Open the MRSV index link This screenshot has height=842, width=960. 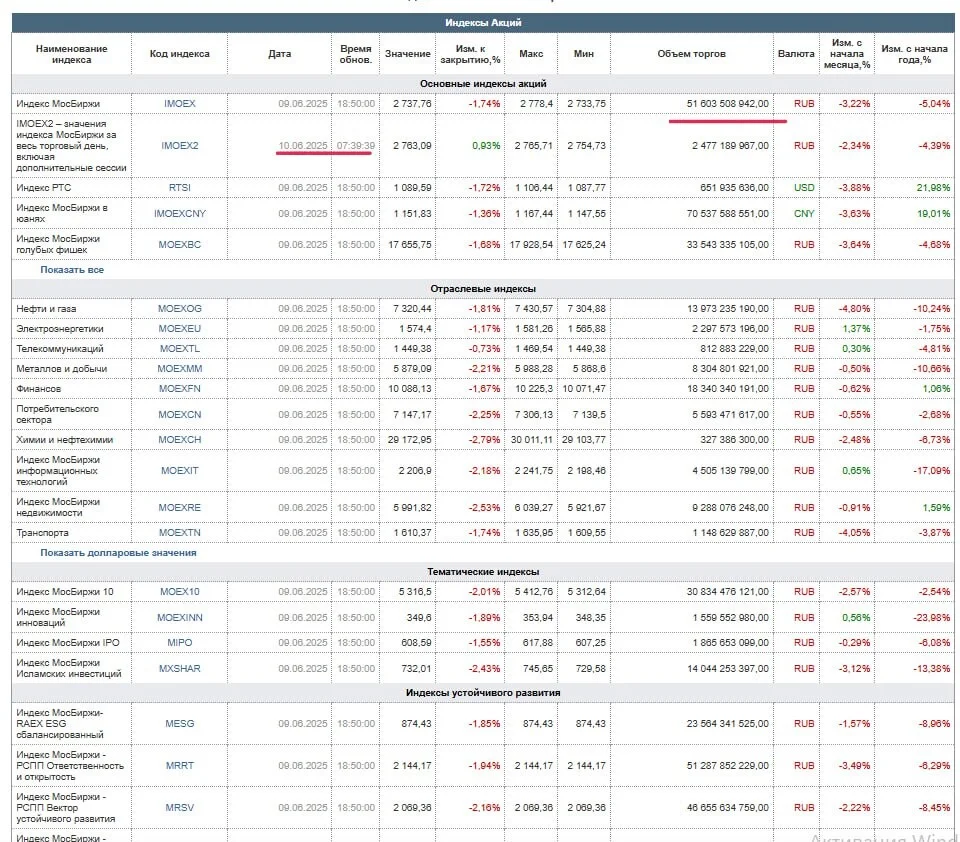179,808
